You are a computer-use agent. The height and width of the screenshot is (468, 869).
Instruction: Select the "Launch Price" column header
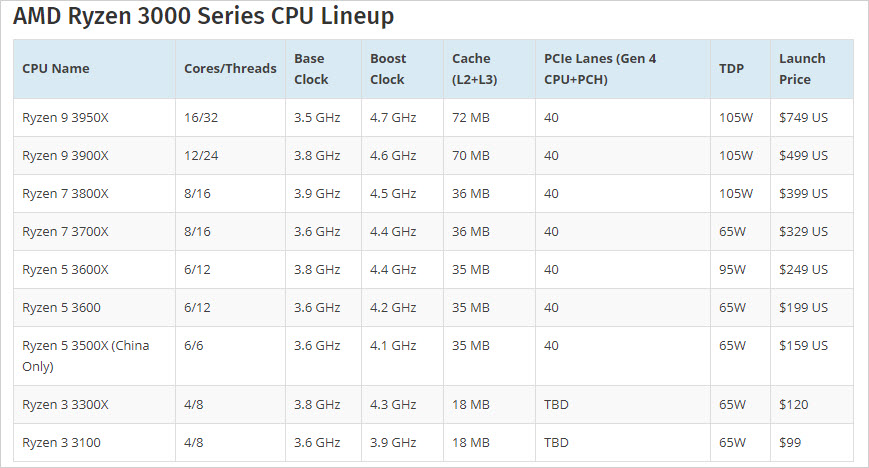[801, 69]
